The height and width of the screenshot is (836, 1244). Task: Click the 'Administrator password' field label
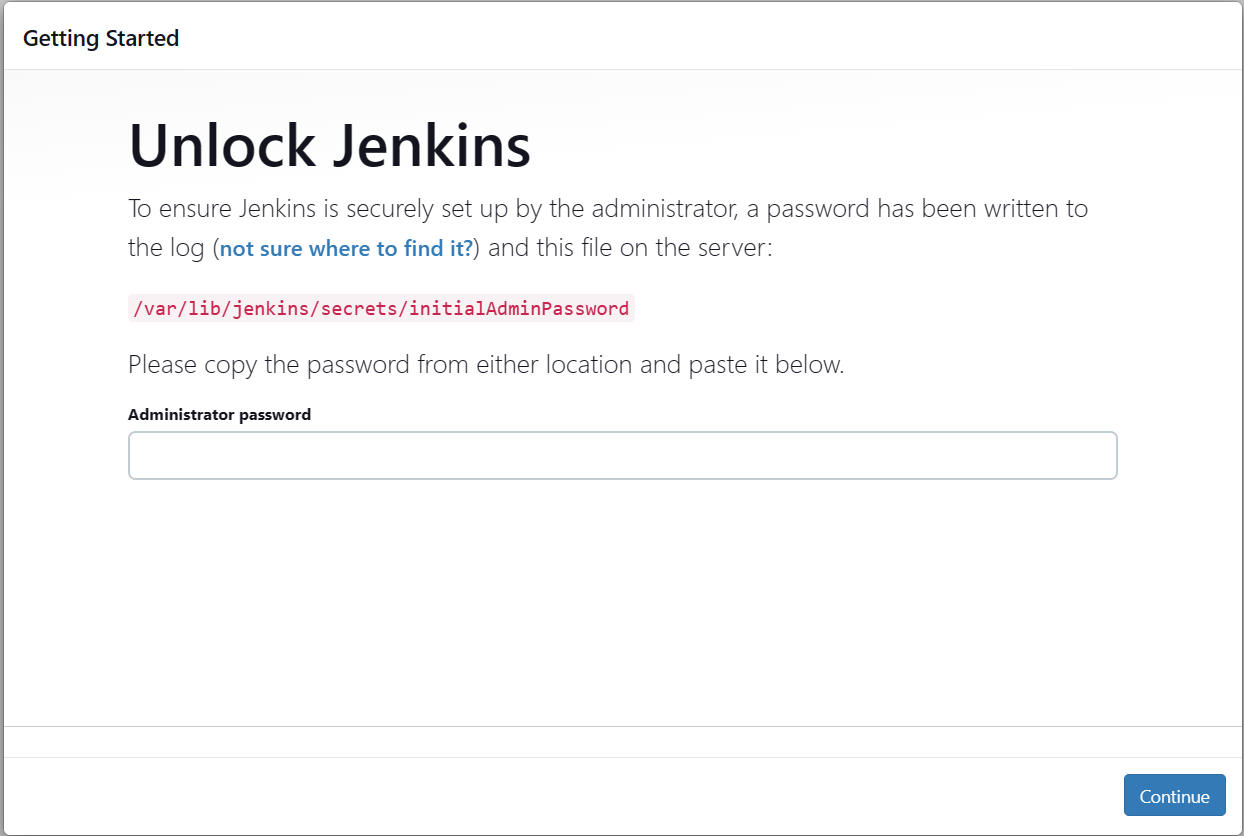[x=219, y=414]
